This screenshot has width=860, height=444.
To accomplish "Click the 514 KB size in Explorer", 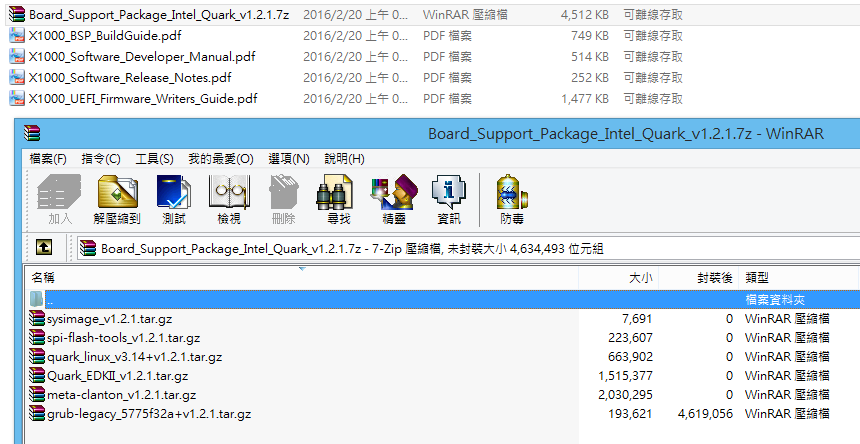I will 590,56.
